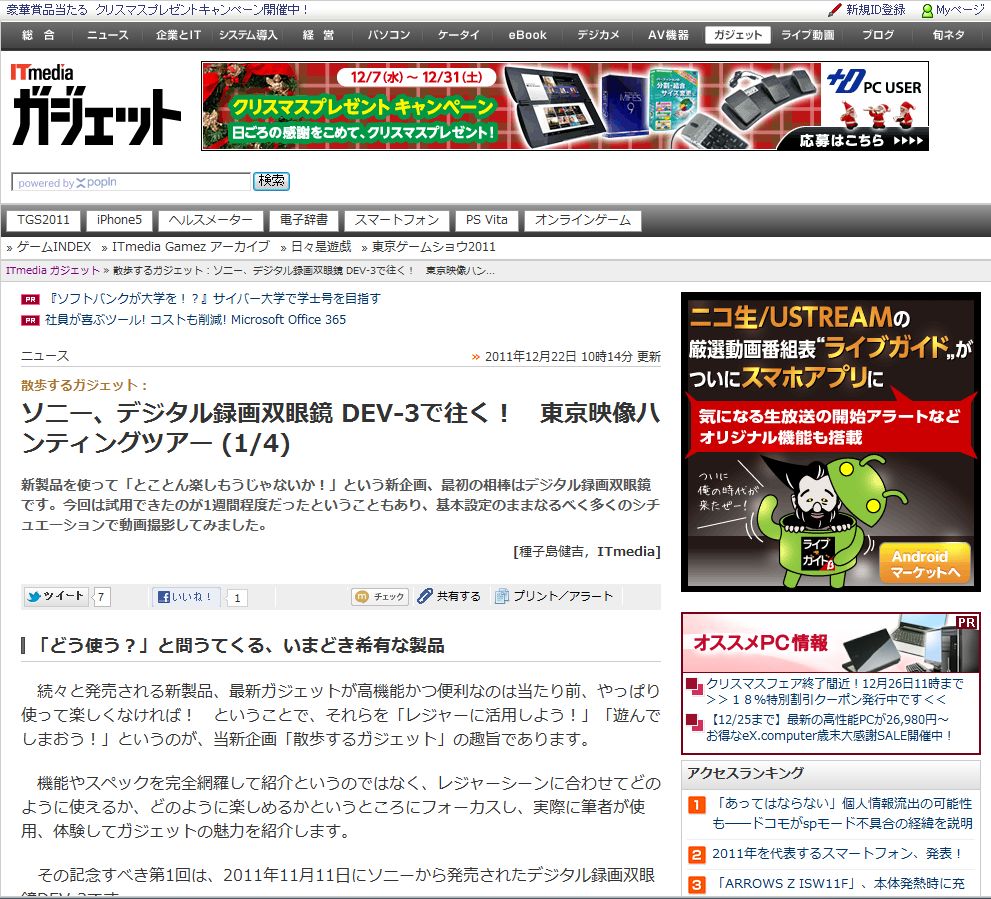Open Myページ user icon link

[952, 10]
